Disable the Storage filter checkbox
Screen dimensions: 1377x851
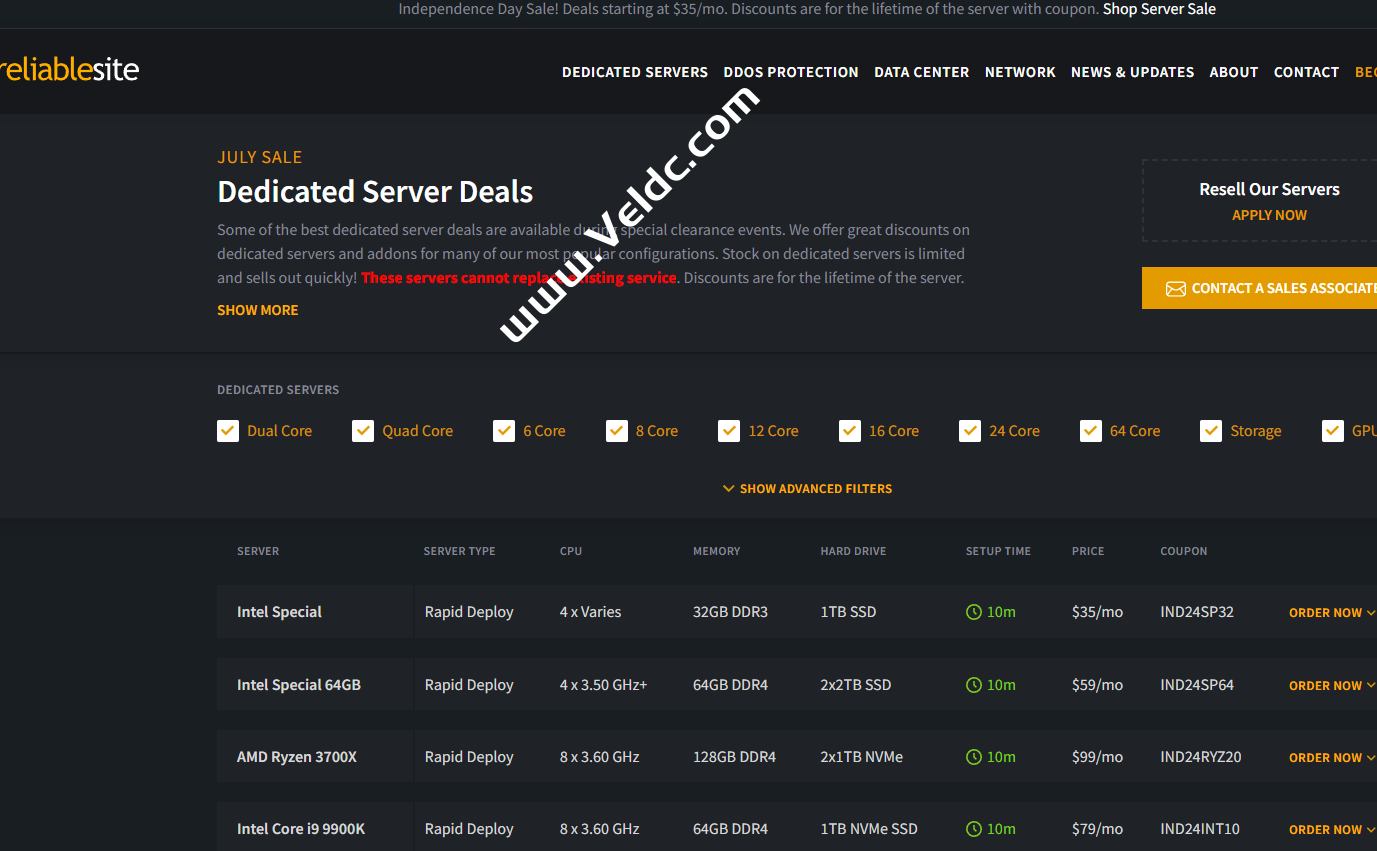pyautogui.click(x=1211, y=431)
